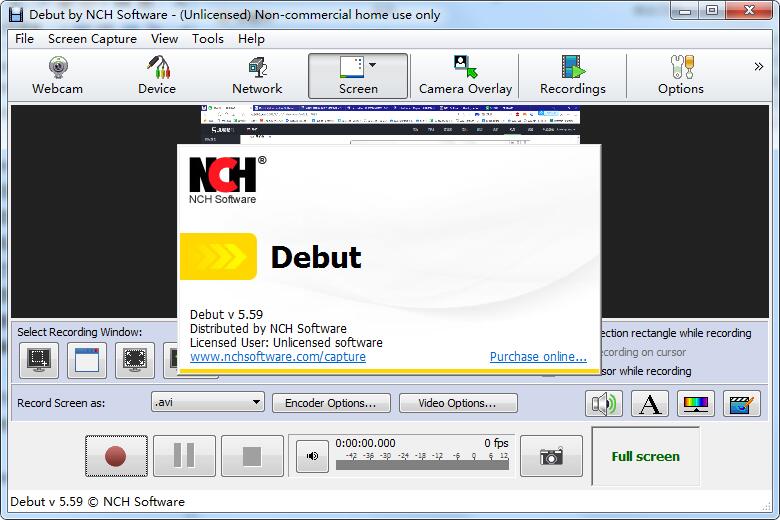Expand the toolbar overflow chevron
Screen dimensions: 780x520
click(759, 66)
